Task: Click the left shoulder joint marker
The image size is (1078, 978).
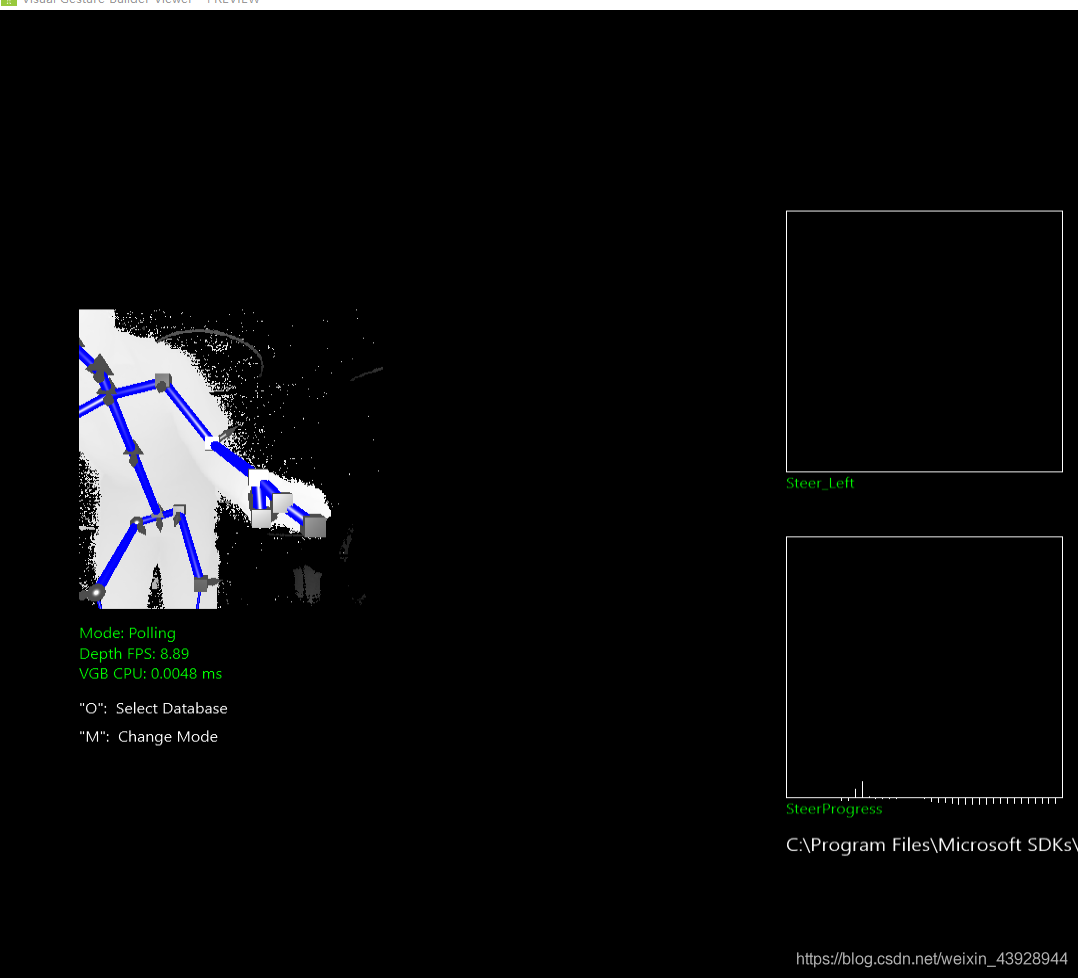Action: click(x=161, y=380)
